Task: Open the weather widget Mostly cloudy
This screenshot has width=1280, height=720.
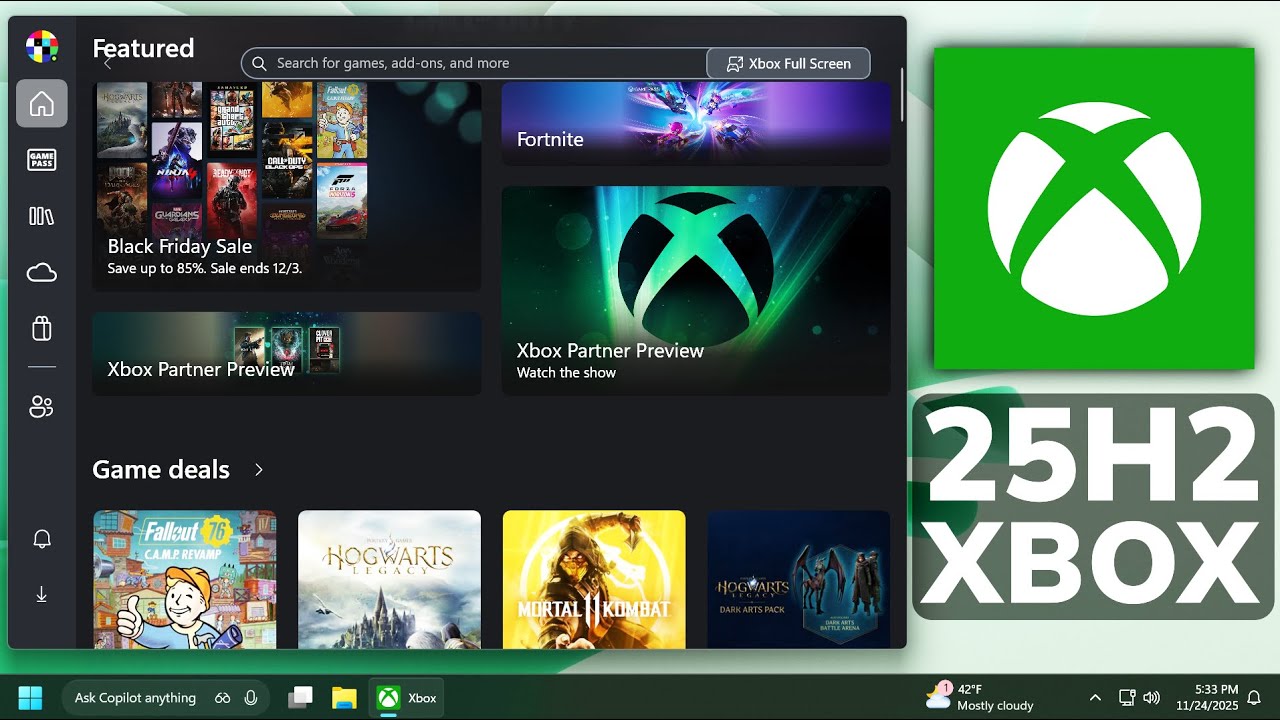Action: click(980, 697)
